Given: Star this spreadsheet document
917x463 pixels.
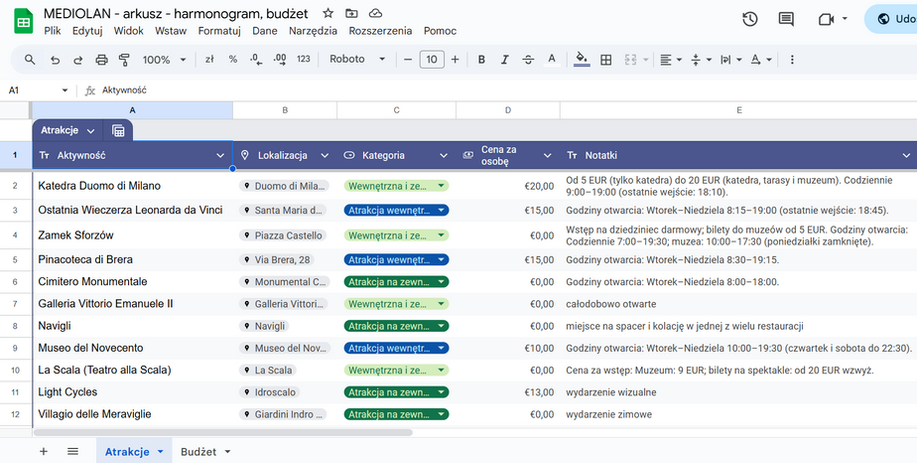Looking at the screenshot, I should 328,13.
